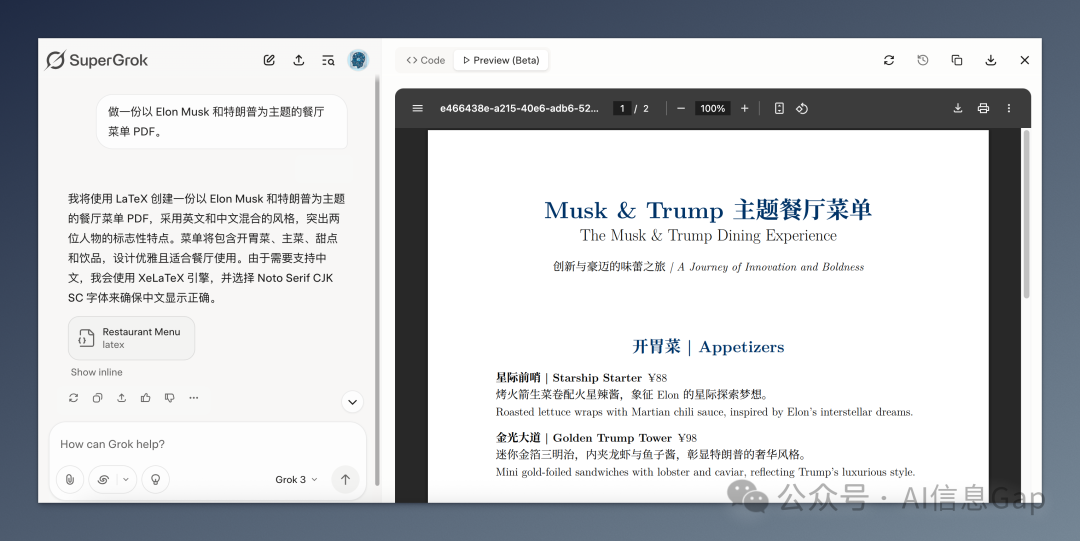The height and width of the screenshot is (541, 1080).
Task: Click the PDF page number field
Action: [622, 108]
